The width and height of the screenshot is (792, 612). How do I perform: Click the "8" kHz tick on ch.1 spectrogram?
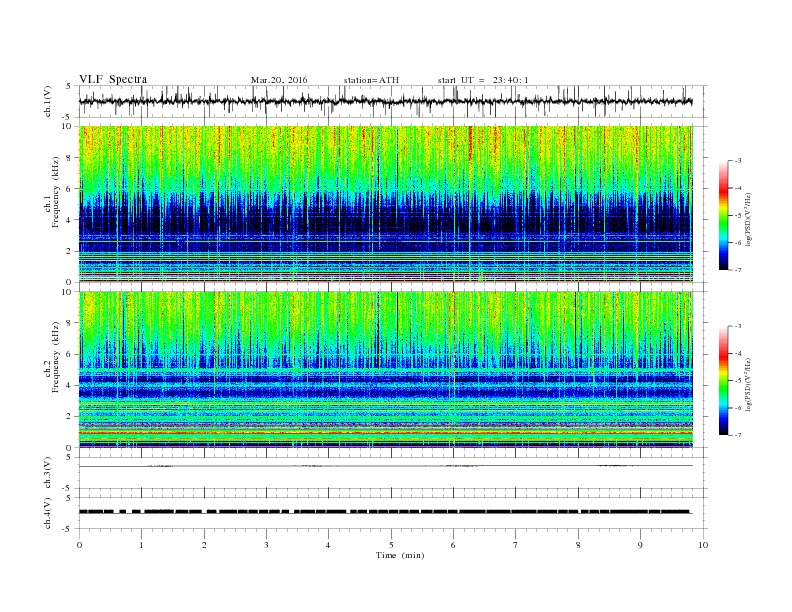pos(70,158)
